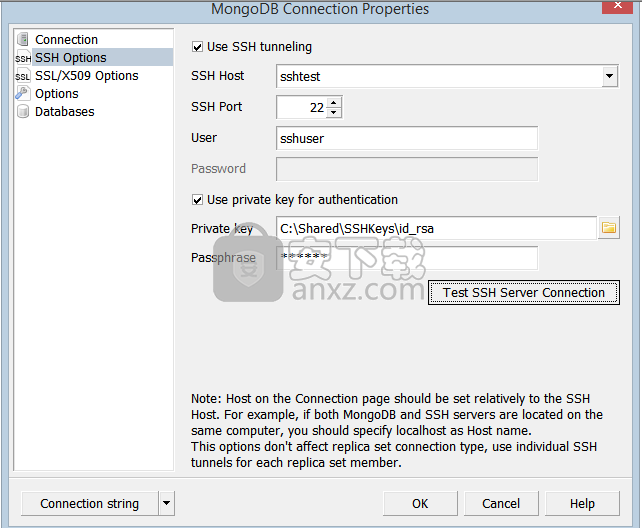
Task: Select SSL/X509 Options page
Action: pyautogui.click(x=86, y=76)
